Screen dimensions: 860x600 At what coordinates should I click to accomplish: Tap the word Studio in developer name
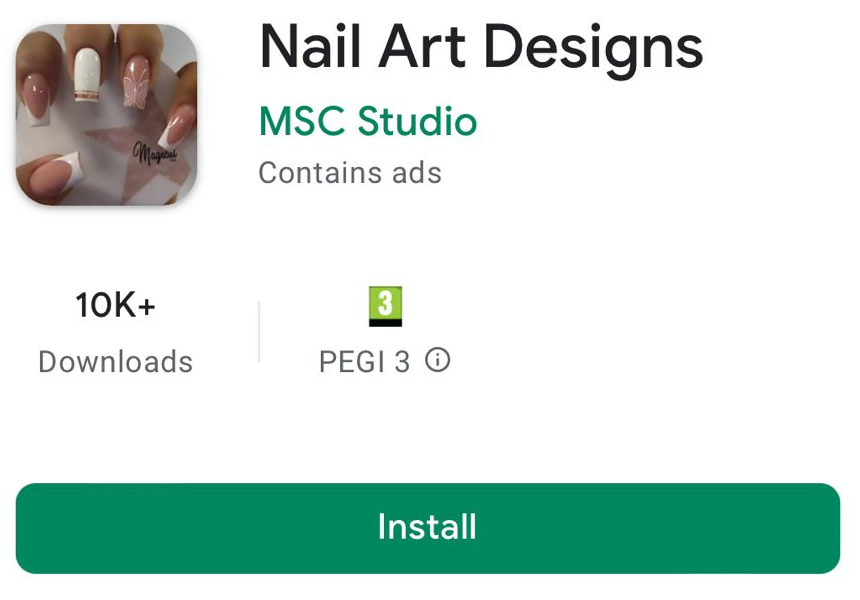tap(417, 121)
